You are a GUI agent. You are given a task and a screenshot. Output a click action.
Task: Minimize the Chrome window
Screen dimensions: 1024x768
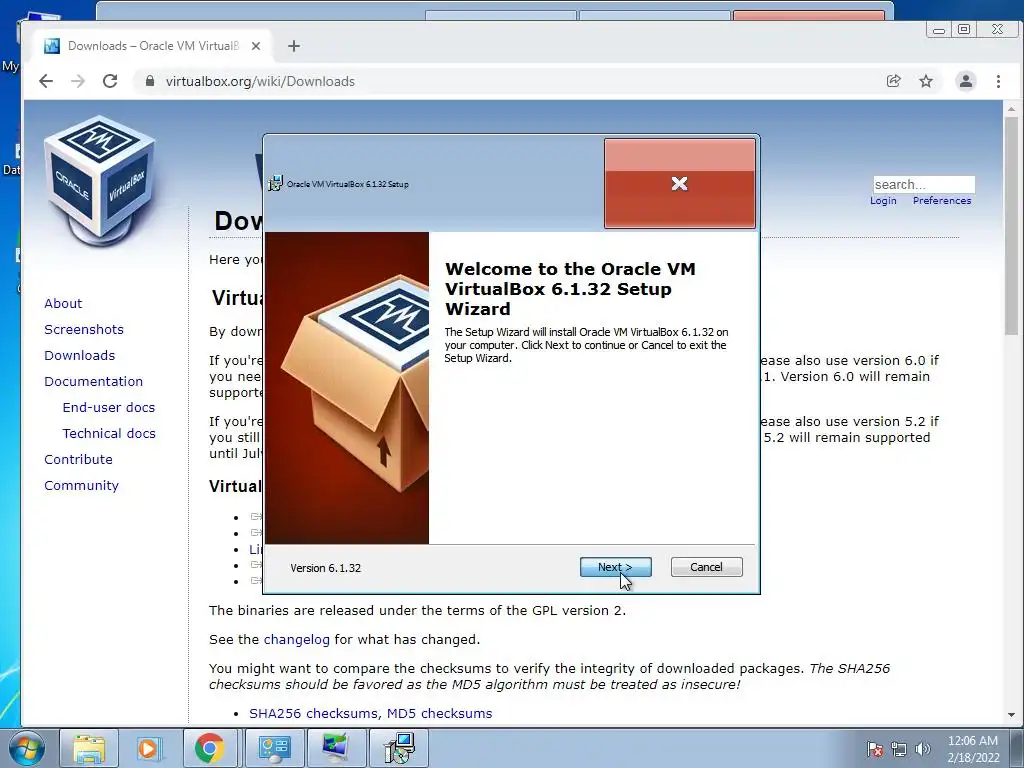(x=939, y=29)
